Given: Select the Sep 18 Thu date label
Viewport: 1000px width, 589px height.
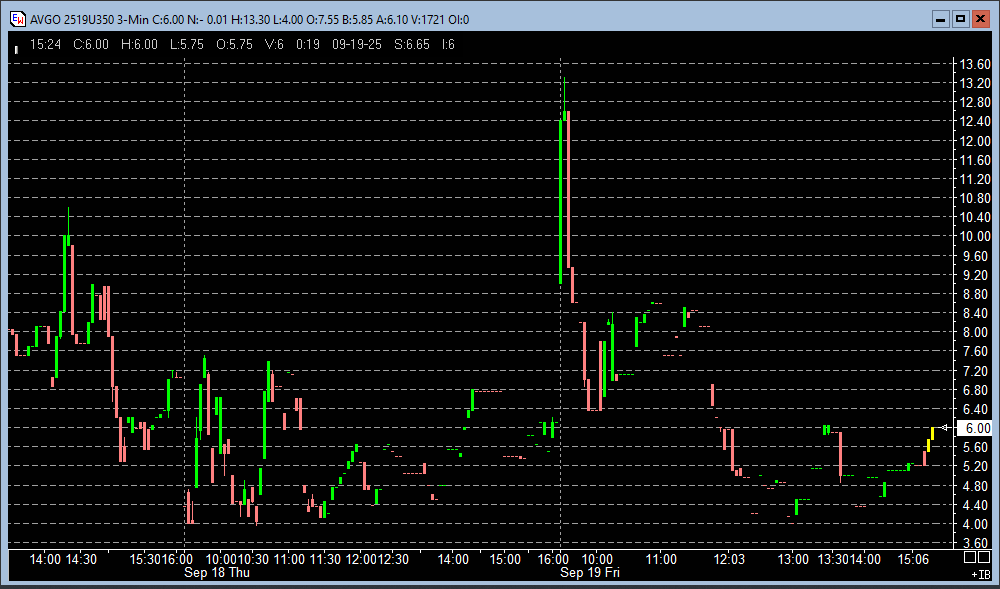Looking at the screenshot, I should (216, 573).
